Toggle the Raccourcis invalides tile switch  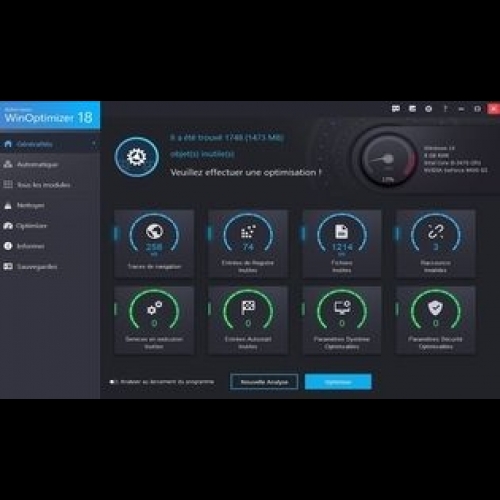tap(397, 233)
